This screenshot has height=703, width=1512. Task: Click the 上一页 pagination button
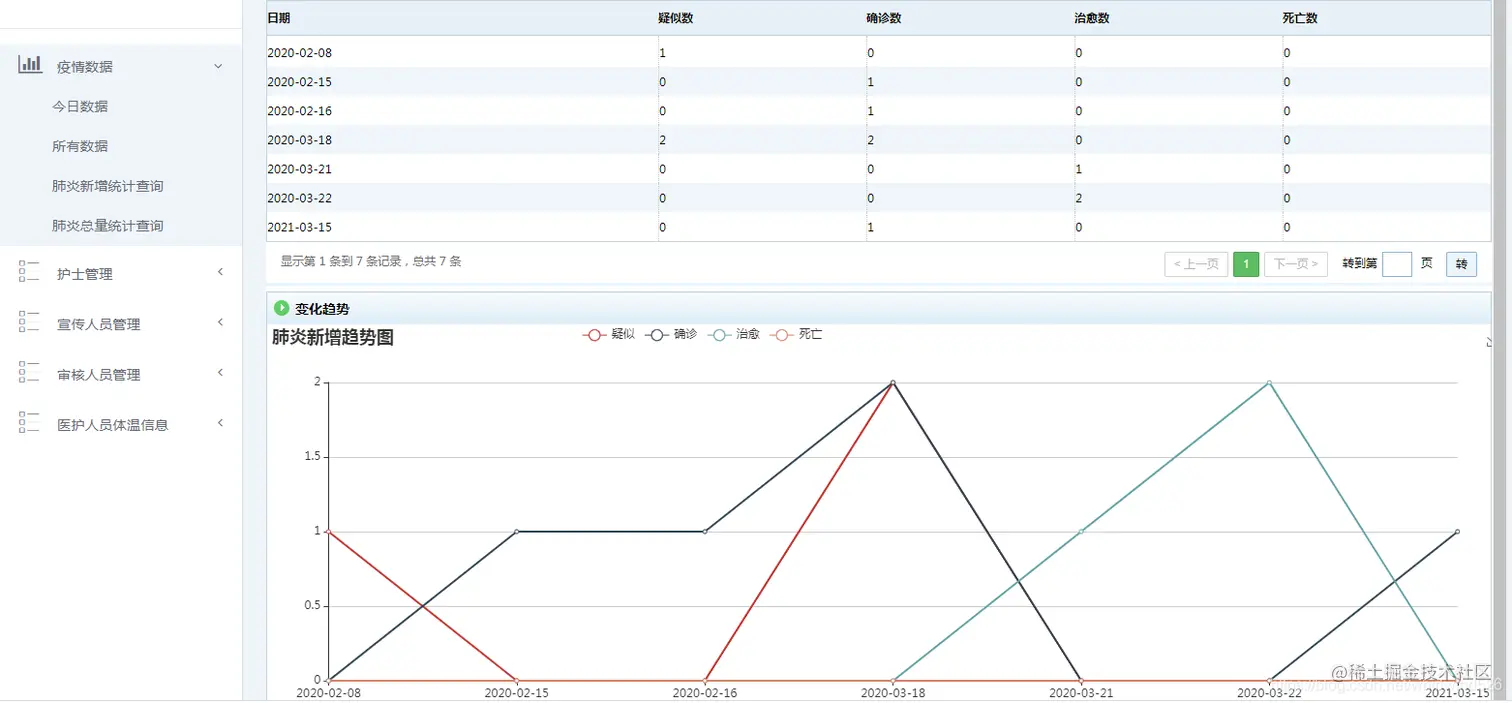tap(1196, 264)
